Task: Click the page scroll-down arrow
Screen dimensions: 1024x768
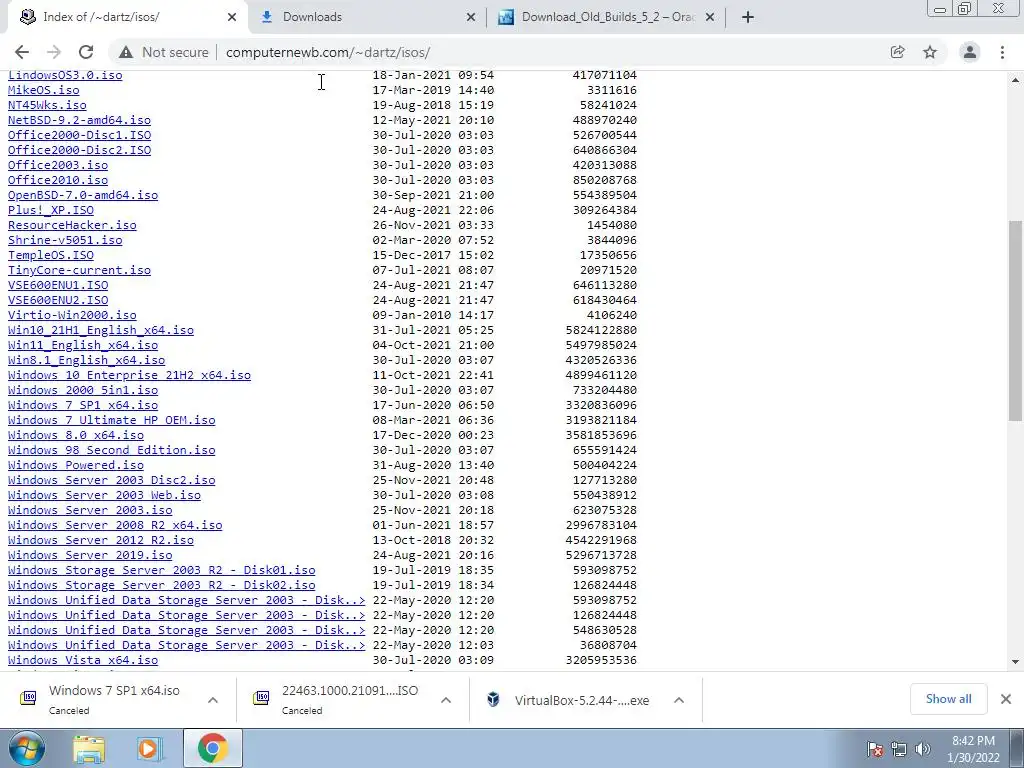Action: coord(1016,662)
